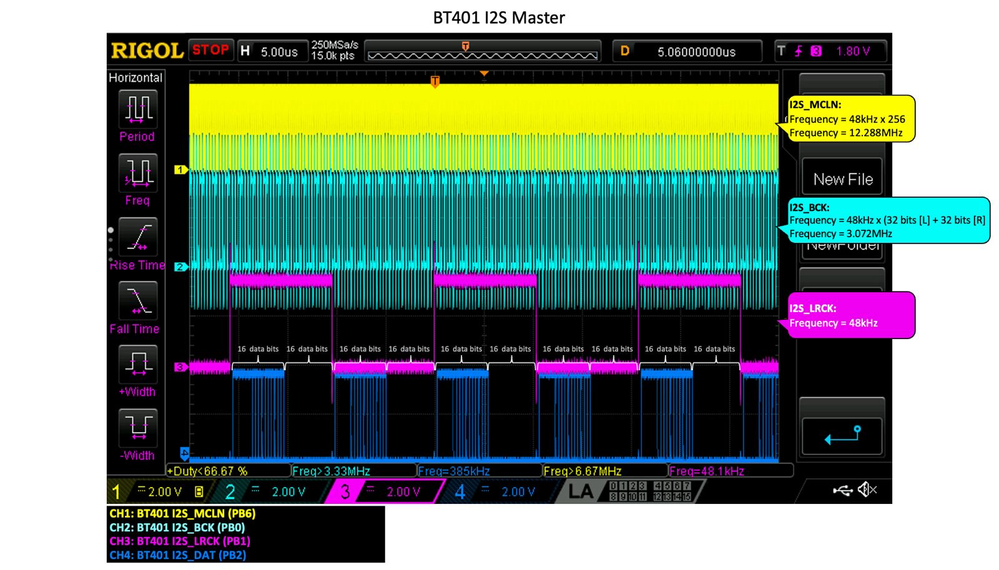This screenshot has width=999, height=570.
Task: Click the yellow I2S_MCLN annotation box
Action: tap(851, 118)
